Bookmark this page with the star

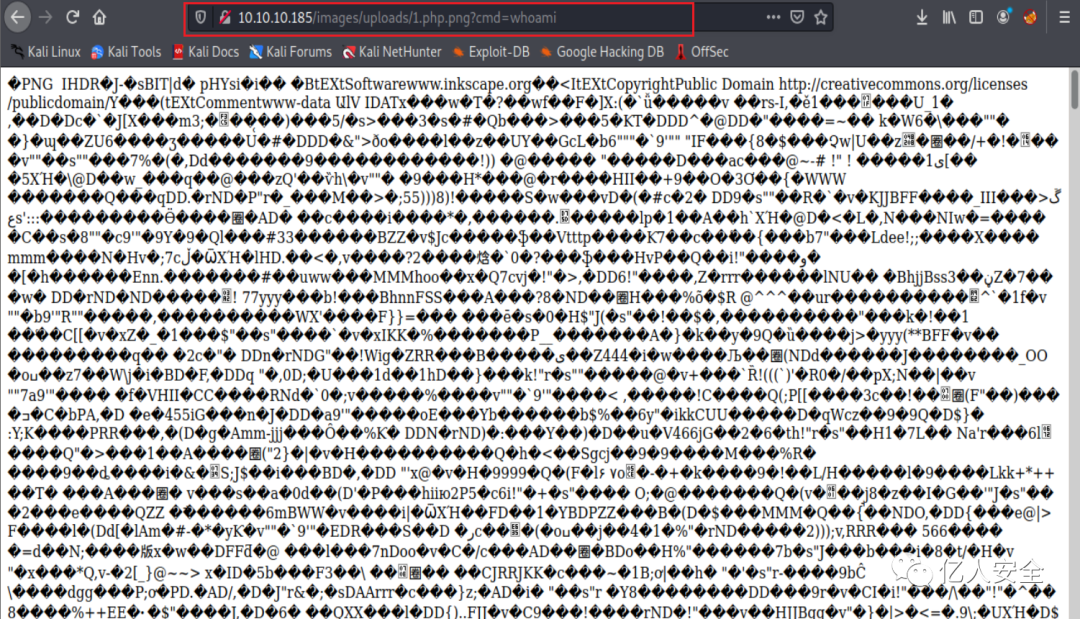tap(820, 17)
